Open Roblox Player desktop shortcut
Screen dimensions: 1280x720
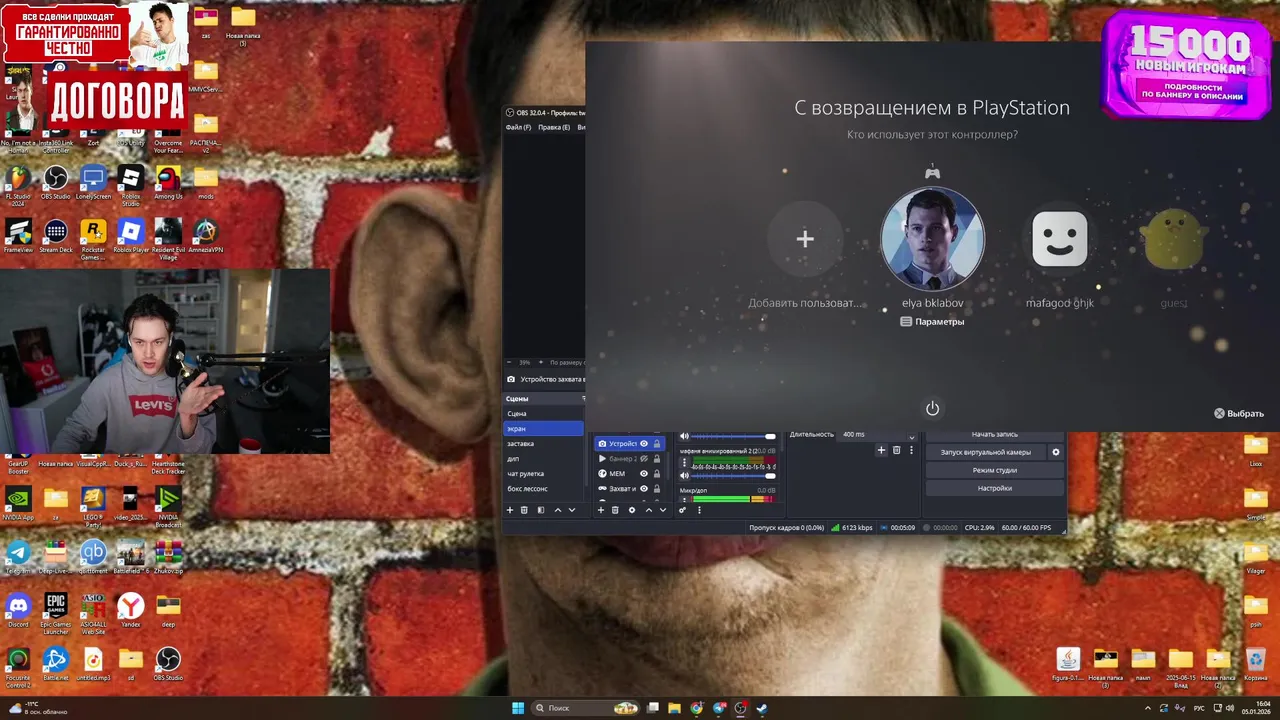pos(130,236)
